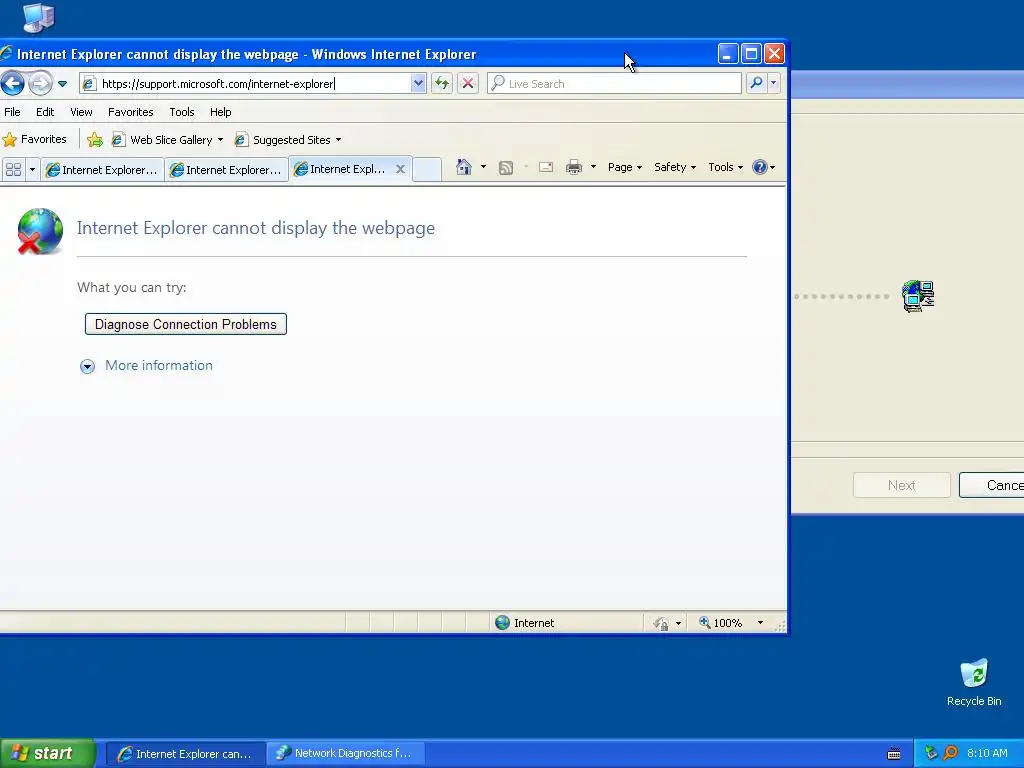
Task: Go back with the Back arrow button
Action: (x=12, y=84)
